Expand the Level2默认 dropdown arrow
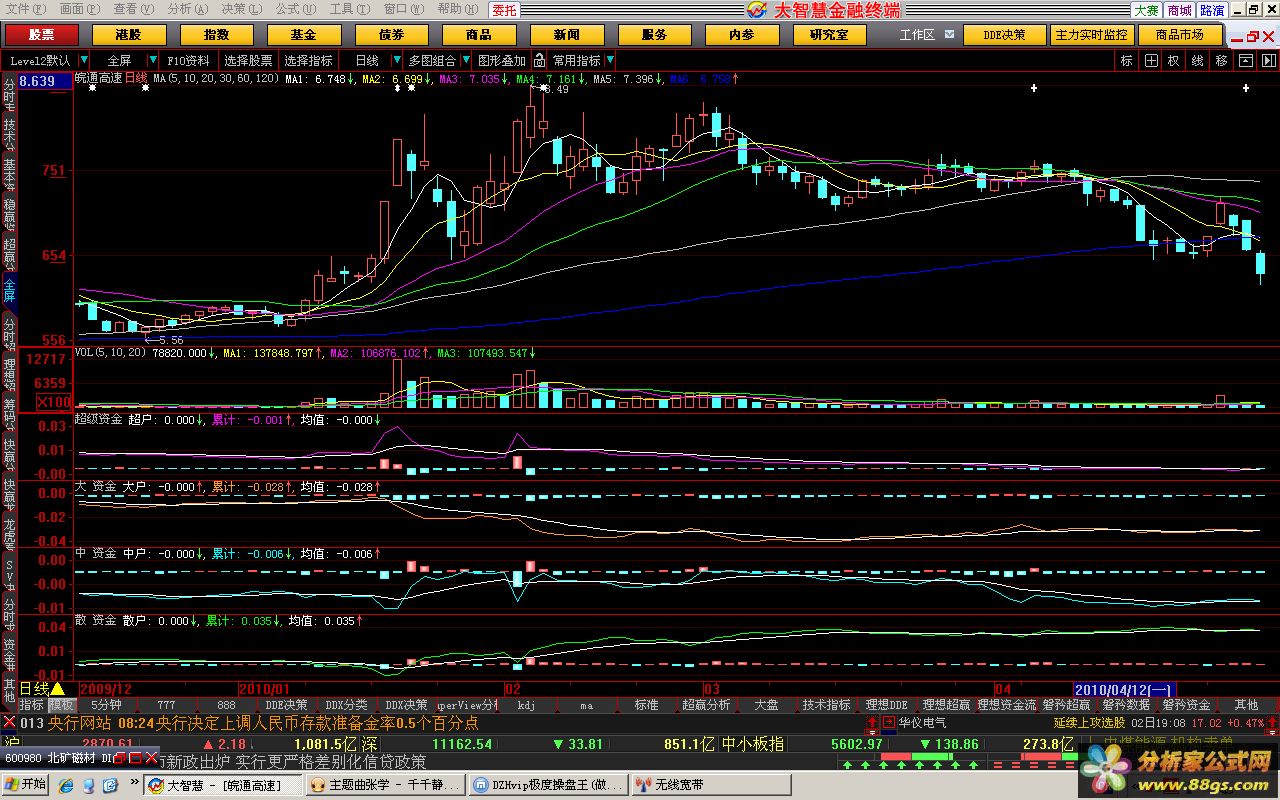 point(84,60)
